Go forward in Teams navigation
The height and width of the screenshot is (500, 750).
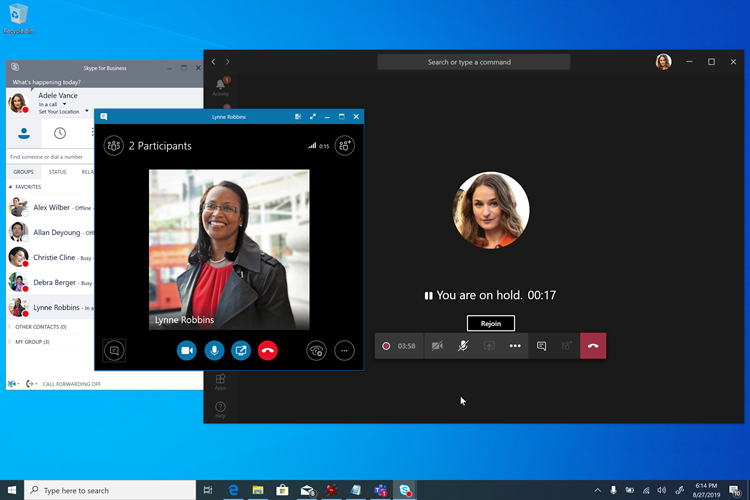(x=228, y=62)
